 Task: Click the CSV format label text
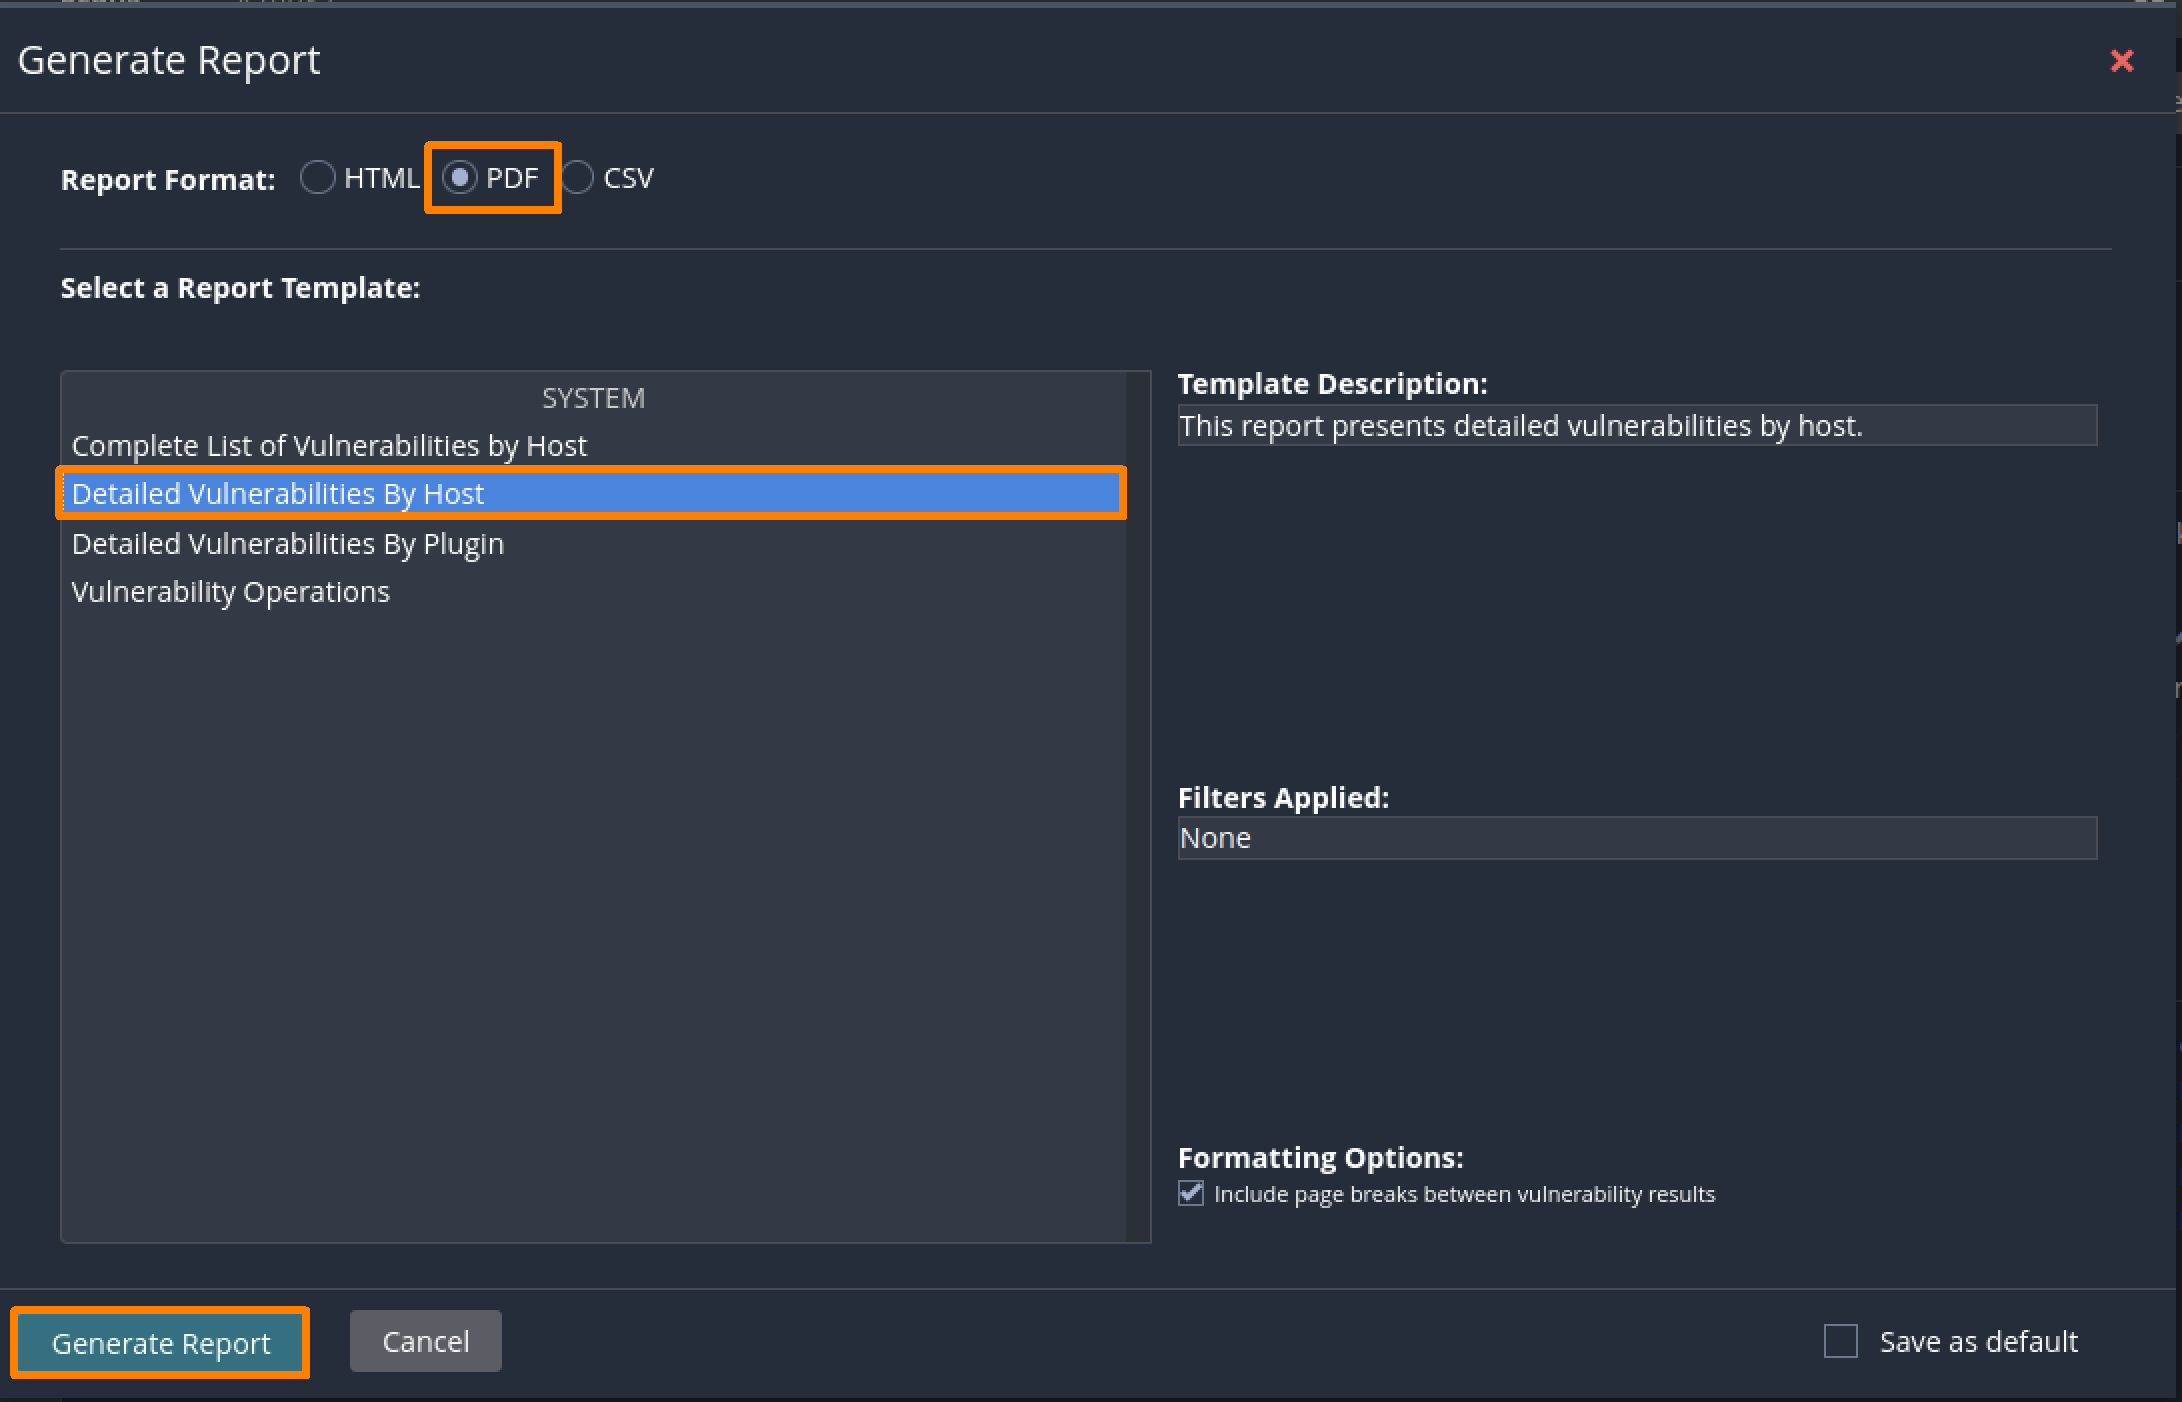628,178
